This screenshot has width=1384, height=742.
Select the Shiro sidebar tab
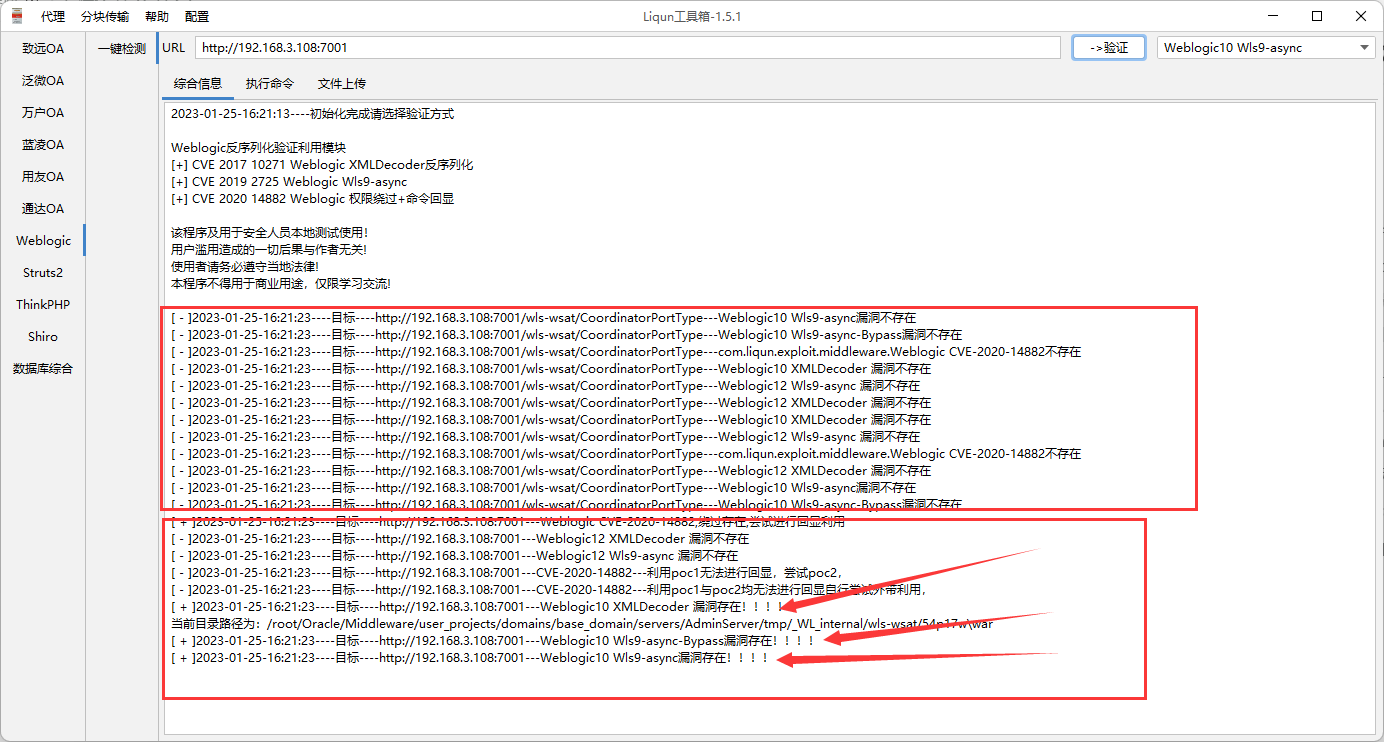click(43, 336)
